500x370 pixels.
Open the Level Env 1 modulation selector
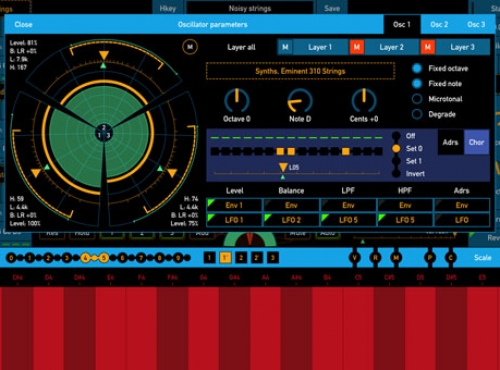(x=234, y=205)
